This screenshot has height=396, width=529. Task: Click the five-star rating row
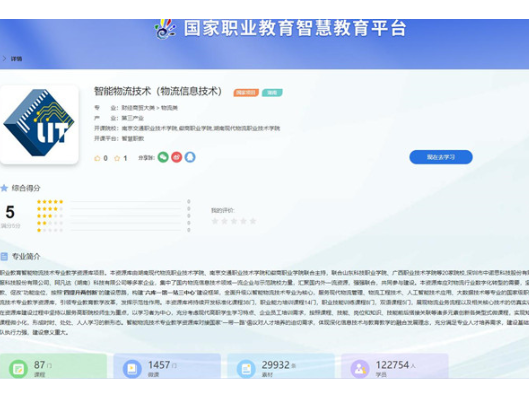[114, 202]
